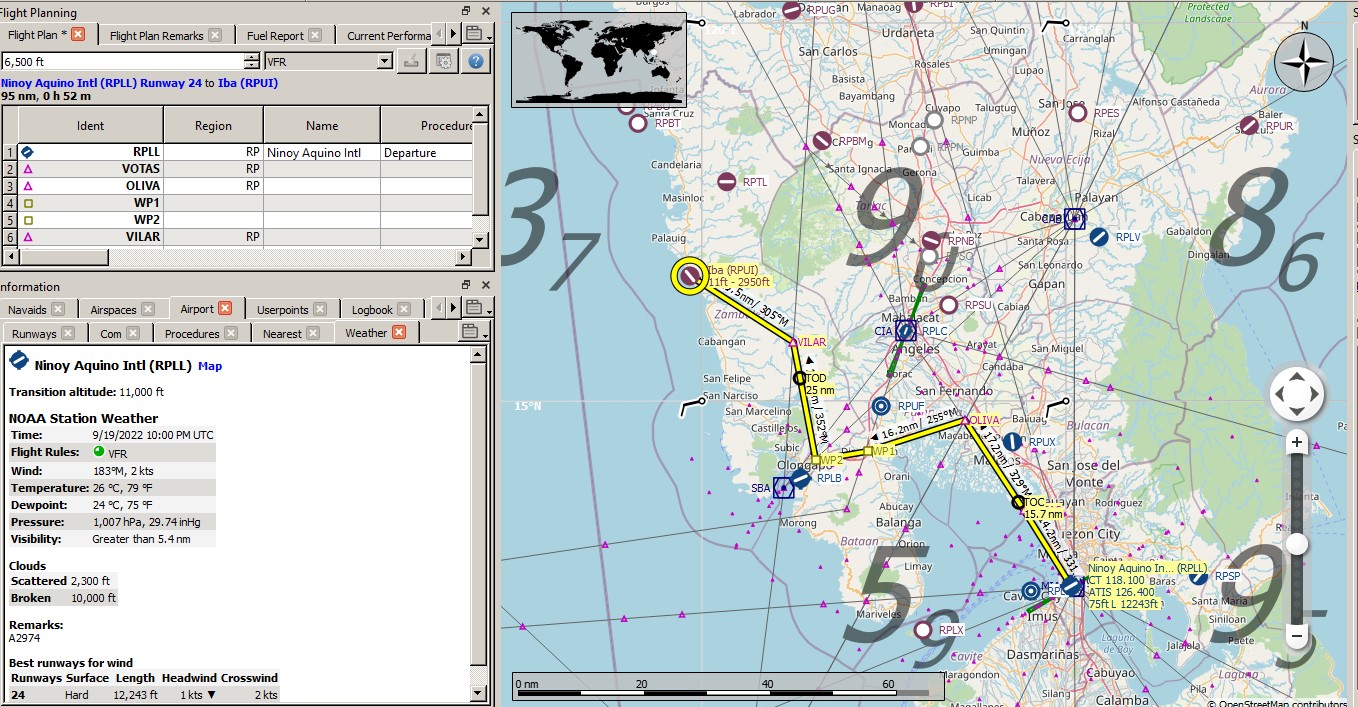Open the Weather row tab list menu

click(471, 332)
